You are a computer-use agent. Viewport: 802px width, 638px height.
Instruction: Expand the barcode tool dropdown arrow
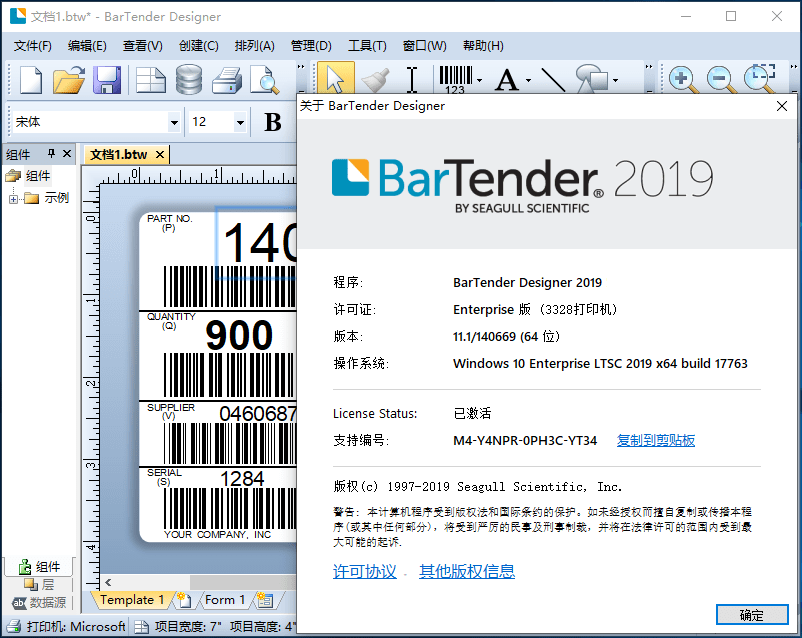point(479,80)
